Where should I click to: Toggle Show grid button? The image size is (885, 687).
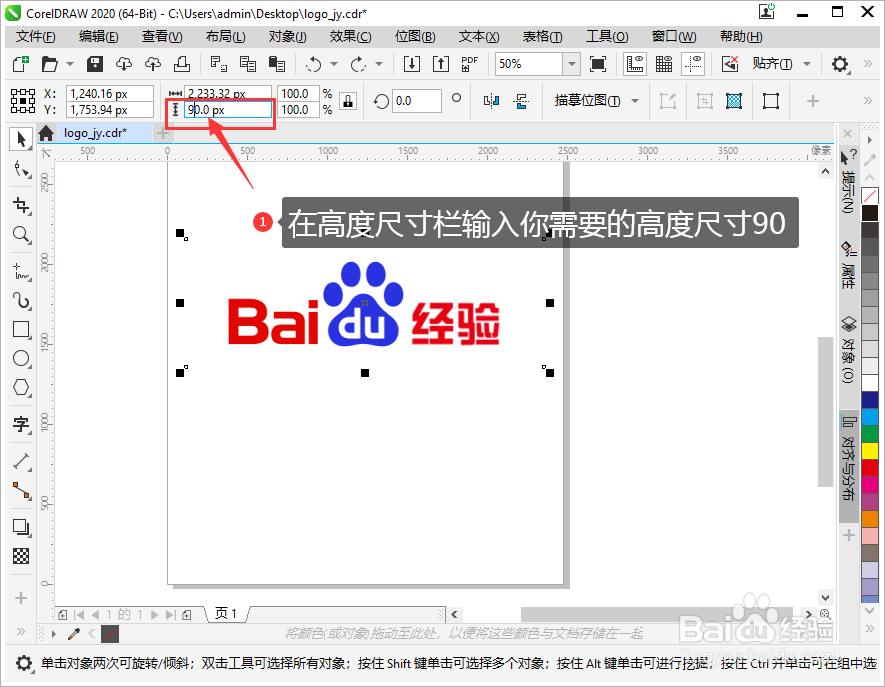(x=664, y=64)
